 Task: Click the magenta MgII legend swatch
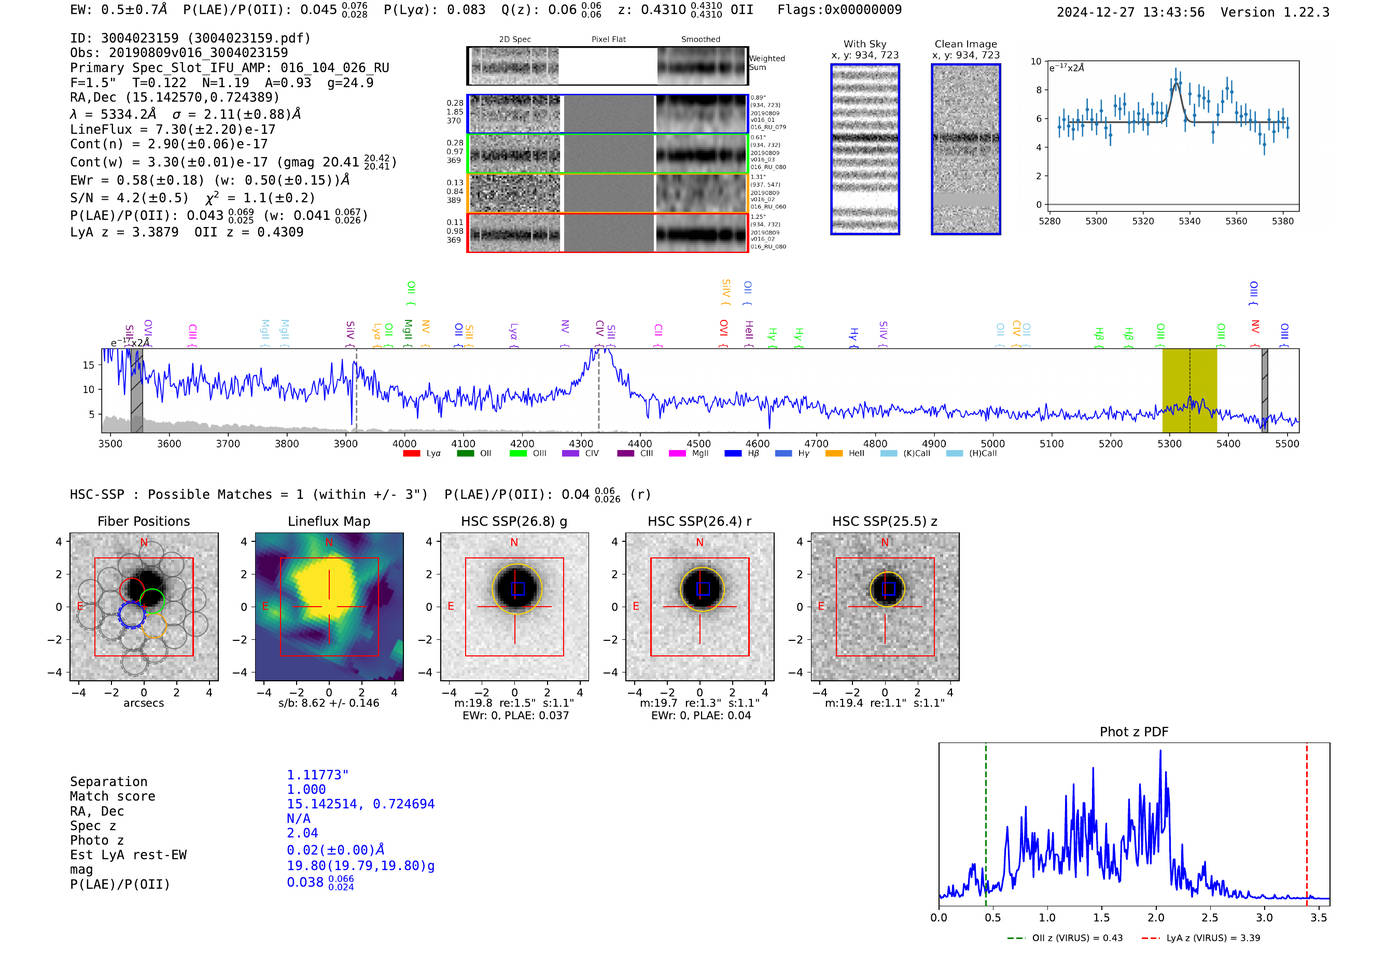[x=678, y=454]
